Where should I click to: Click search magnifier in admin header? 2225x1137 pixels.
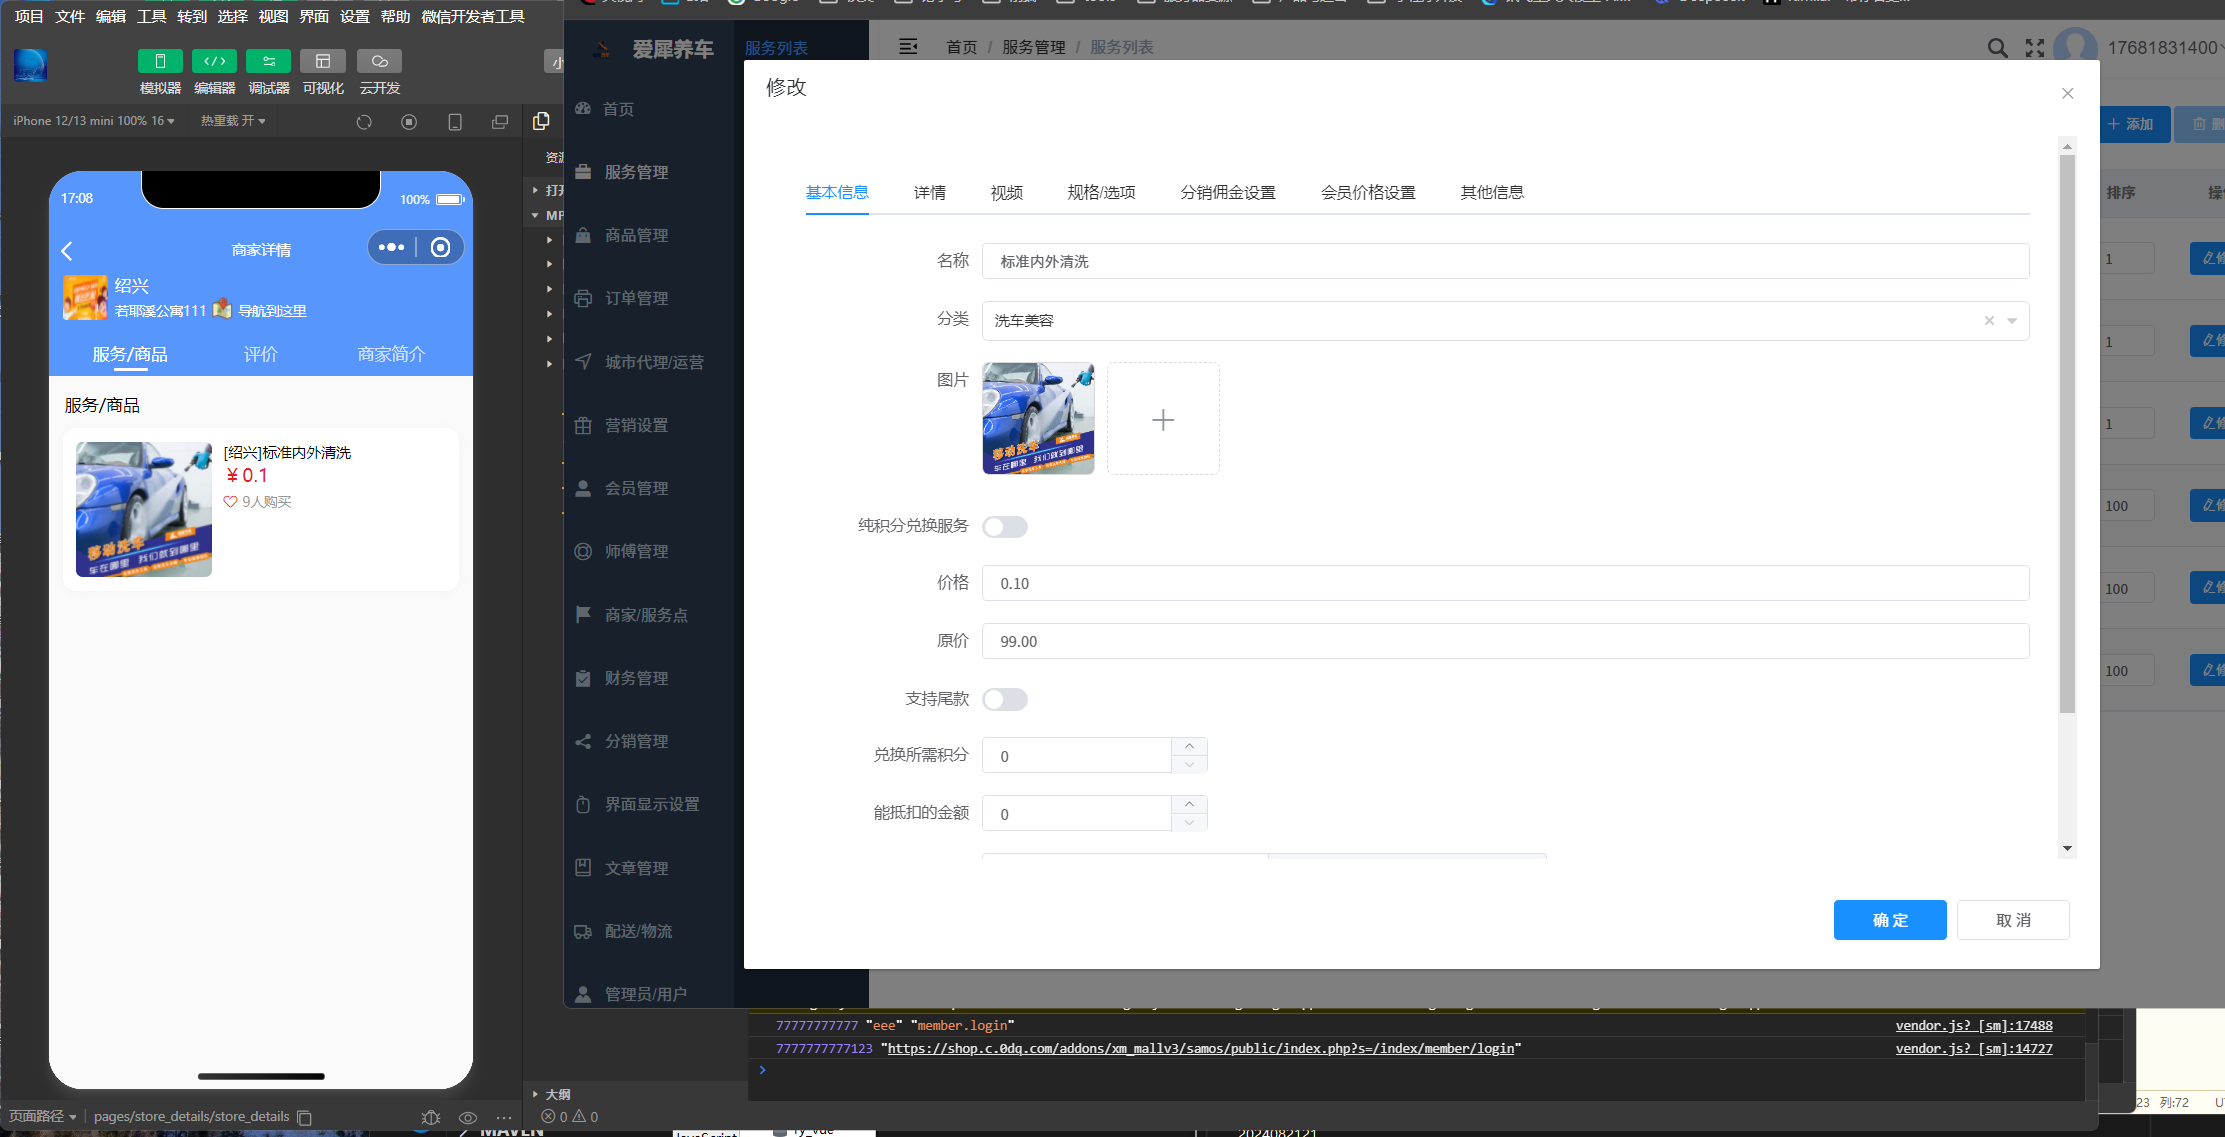[1997, 48]
